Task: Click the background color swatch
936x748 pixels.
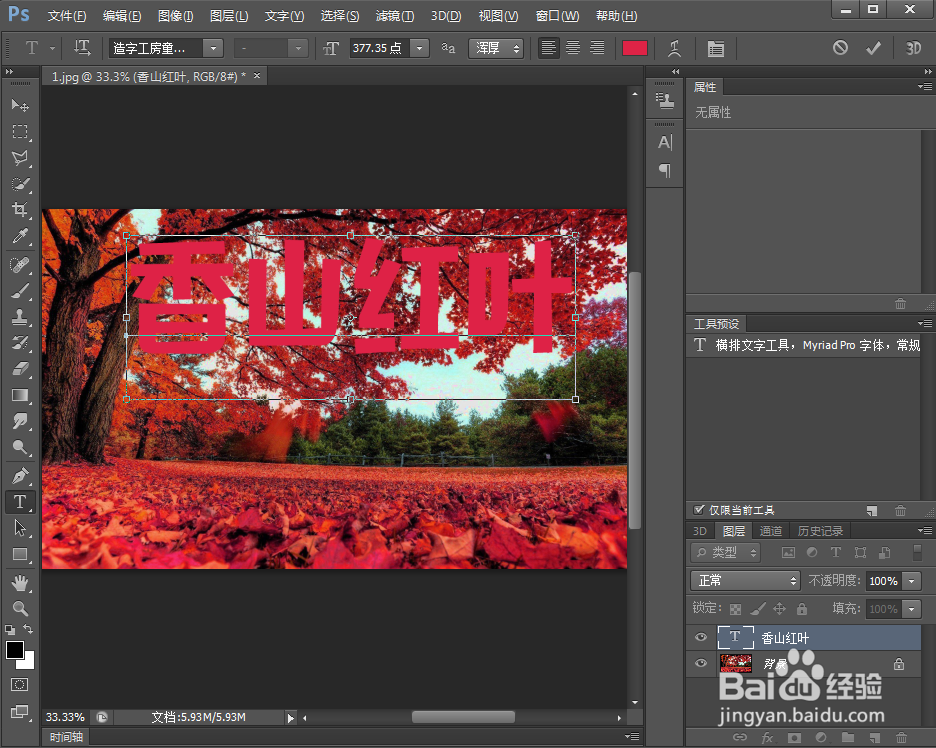Action: 28,663
